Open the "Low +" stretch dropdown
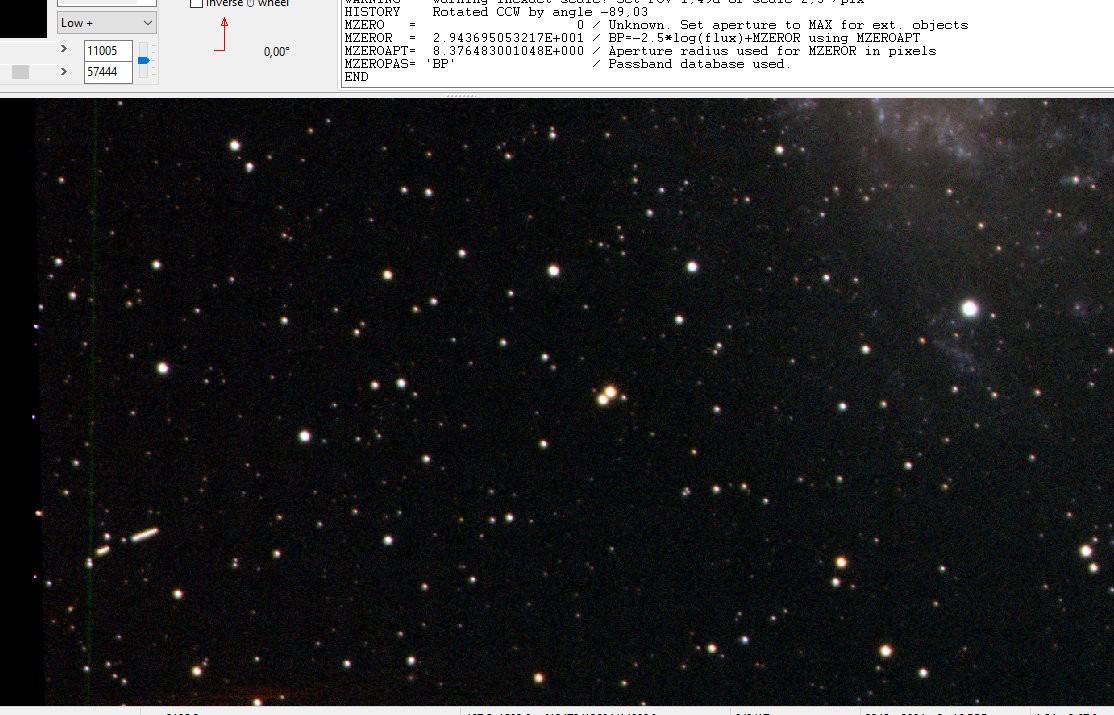The height and width of the screenshot is (715, 1114). pyautogui.click(x=107, y=23)
